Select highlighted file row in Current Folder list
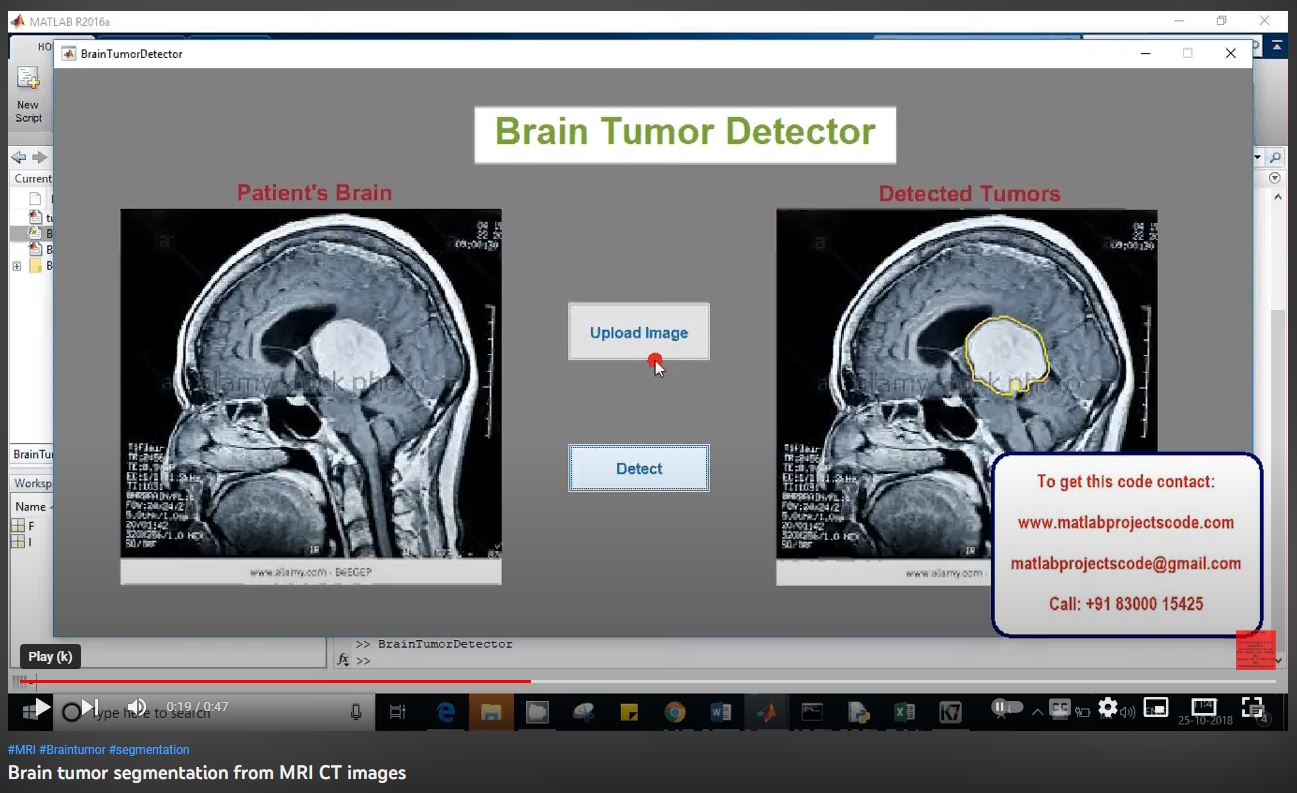1297x793 pixels. pos(32,233)
